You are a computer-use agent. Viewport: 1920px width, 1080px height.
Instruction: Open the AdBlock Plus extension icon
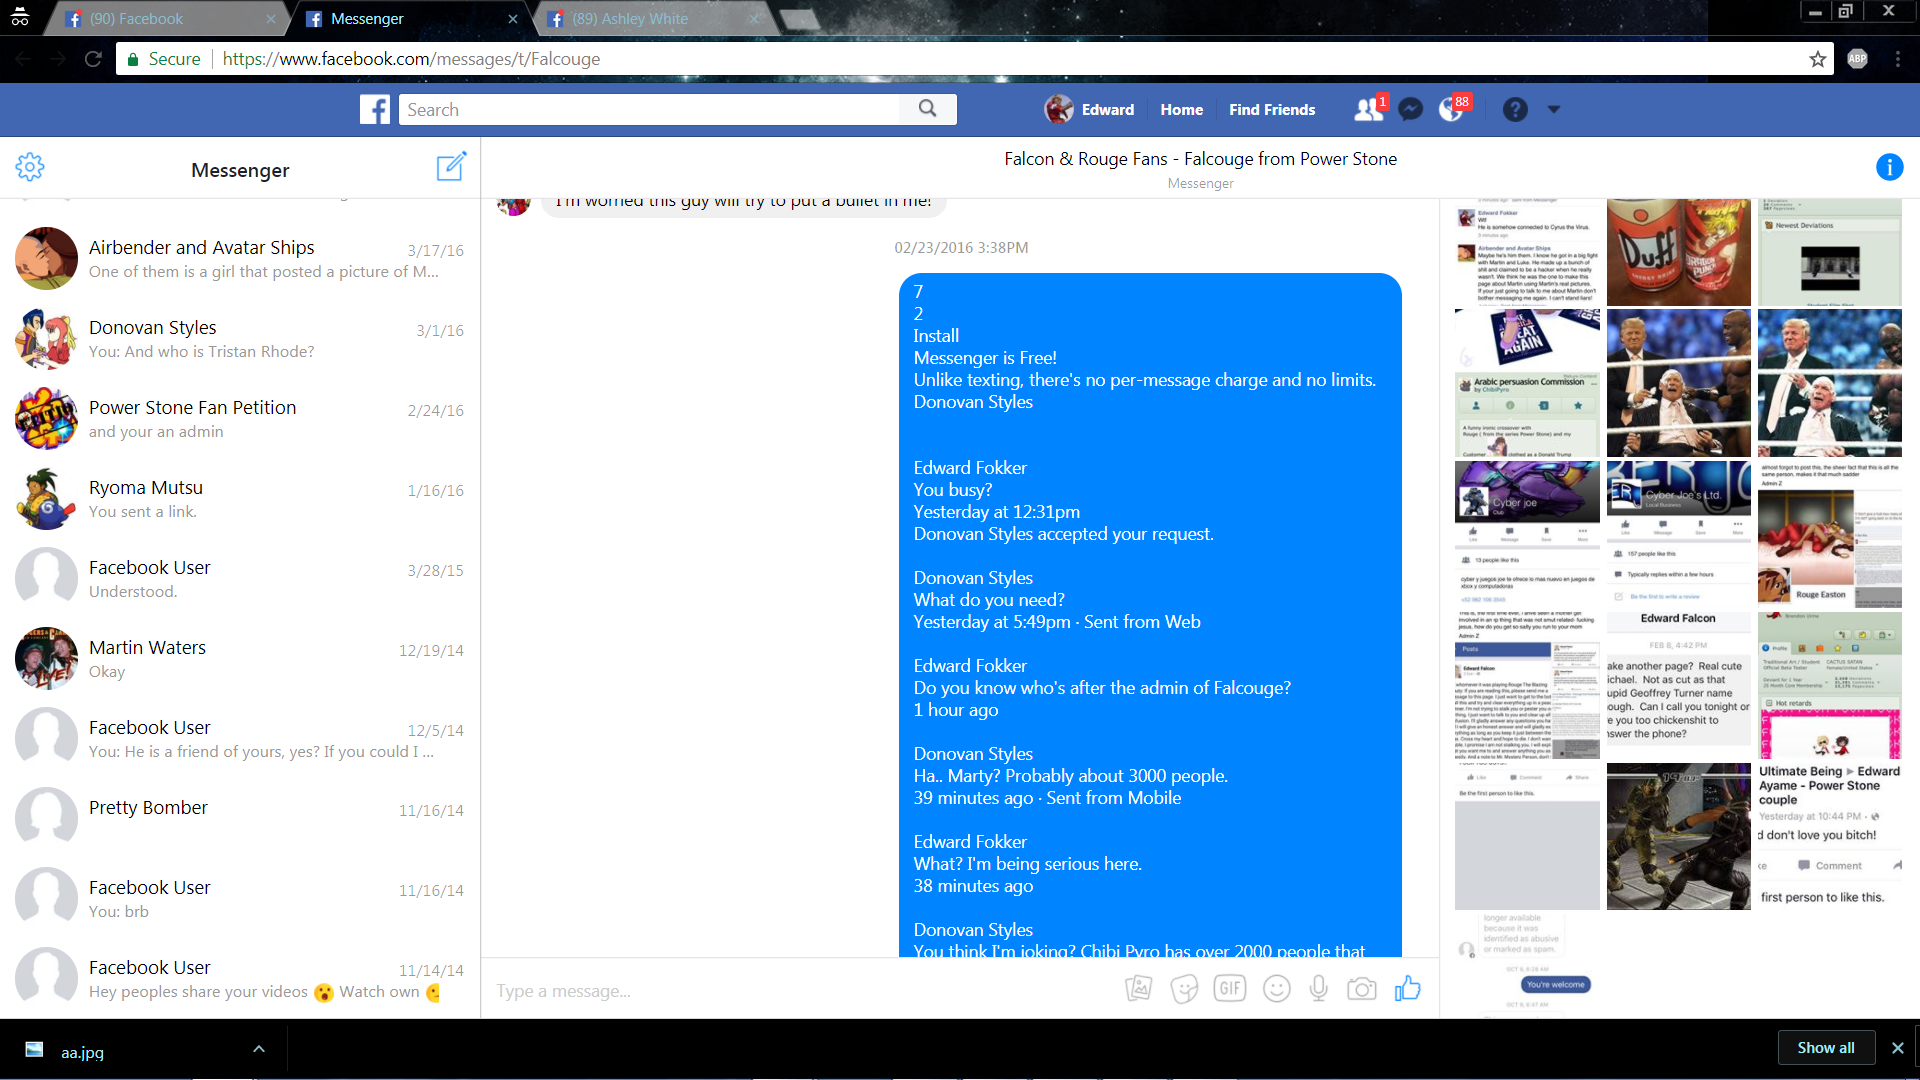tap(1857, 59)
